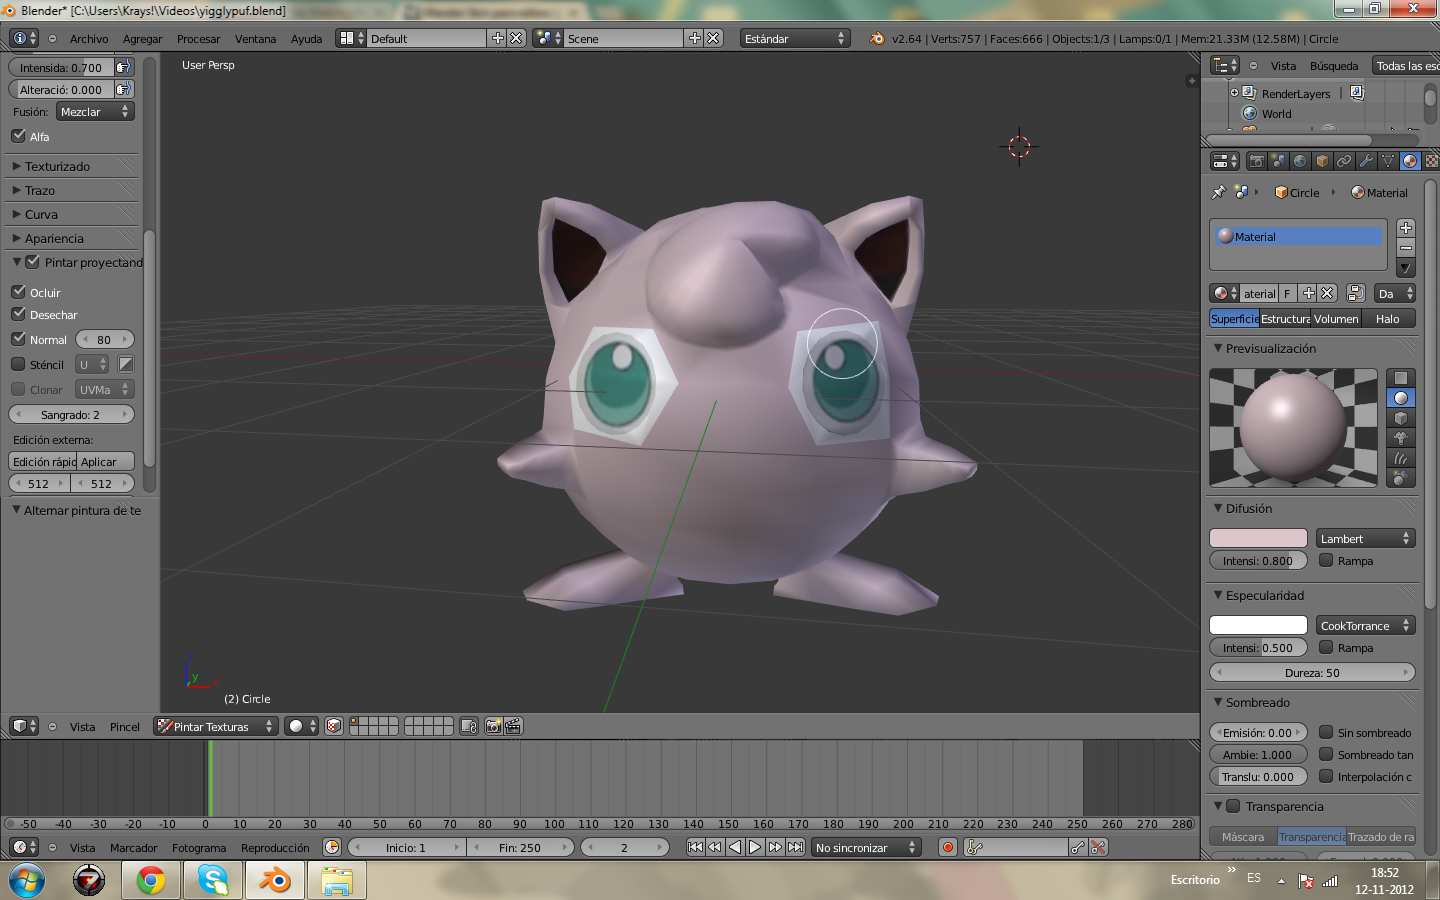Click the pink diffuse color swatch
Viewport: 1440px width, 900px height.
pyautogui.click(x=1258, y=538)
